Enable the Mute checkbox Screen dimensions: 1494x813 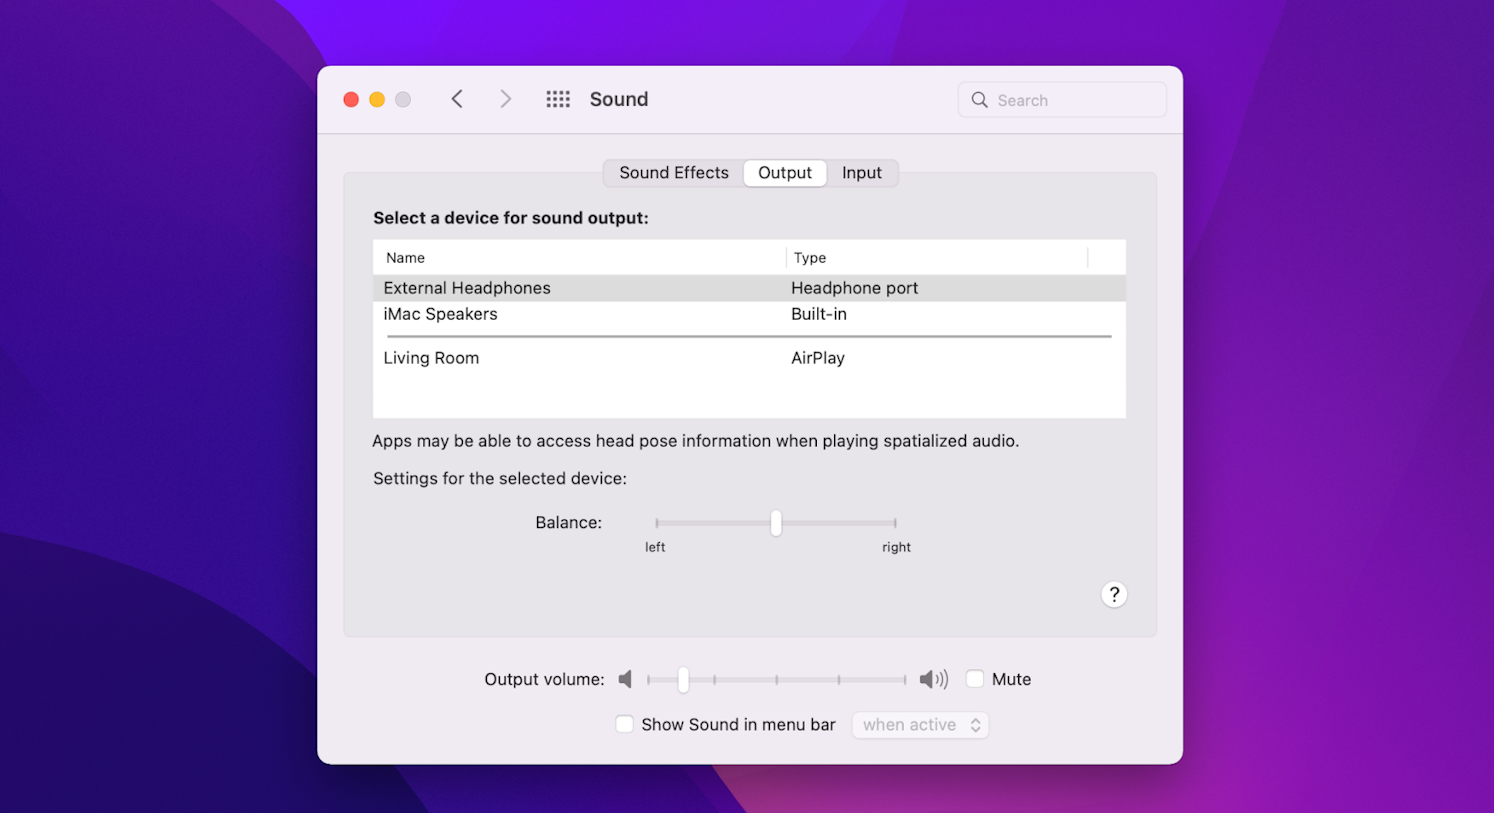[x=974, y=678]
